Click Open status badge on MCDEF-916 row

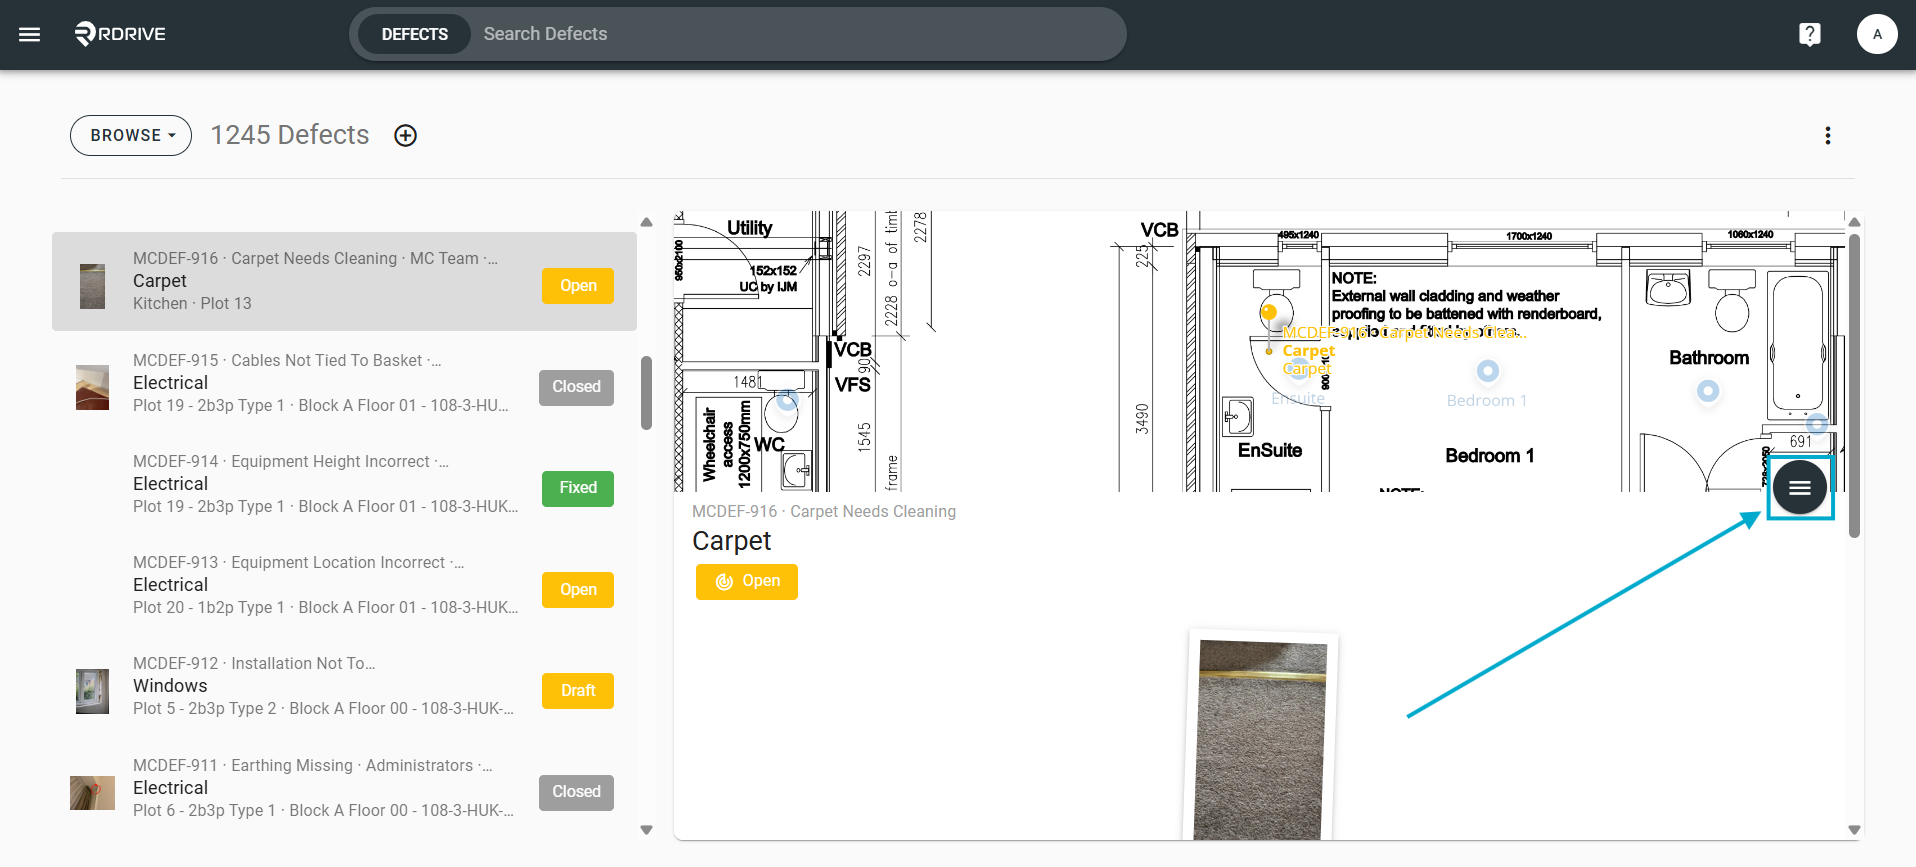(578, 286)
